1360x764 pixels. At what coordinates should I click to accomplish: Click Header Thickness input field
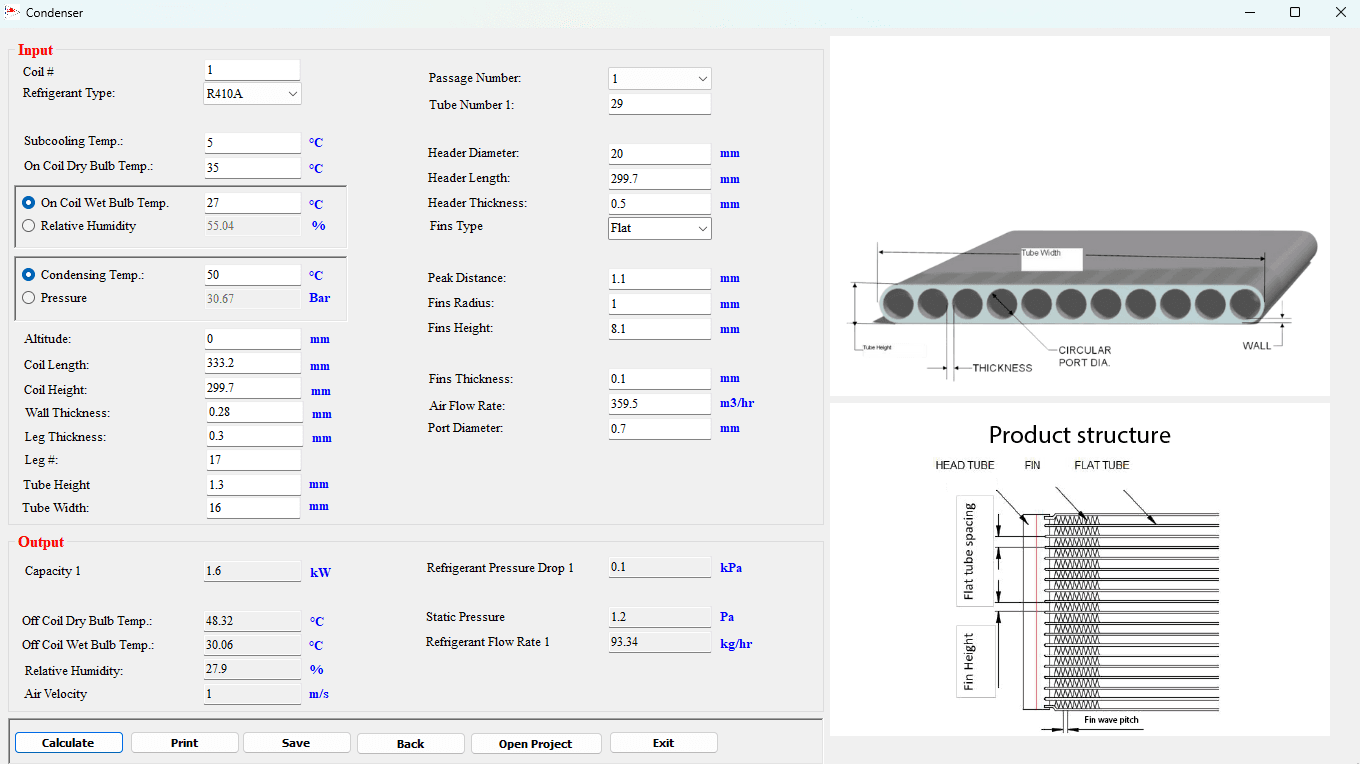[659, 204]
